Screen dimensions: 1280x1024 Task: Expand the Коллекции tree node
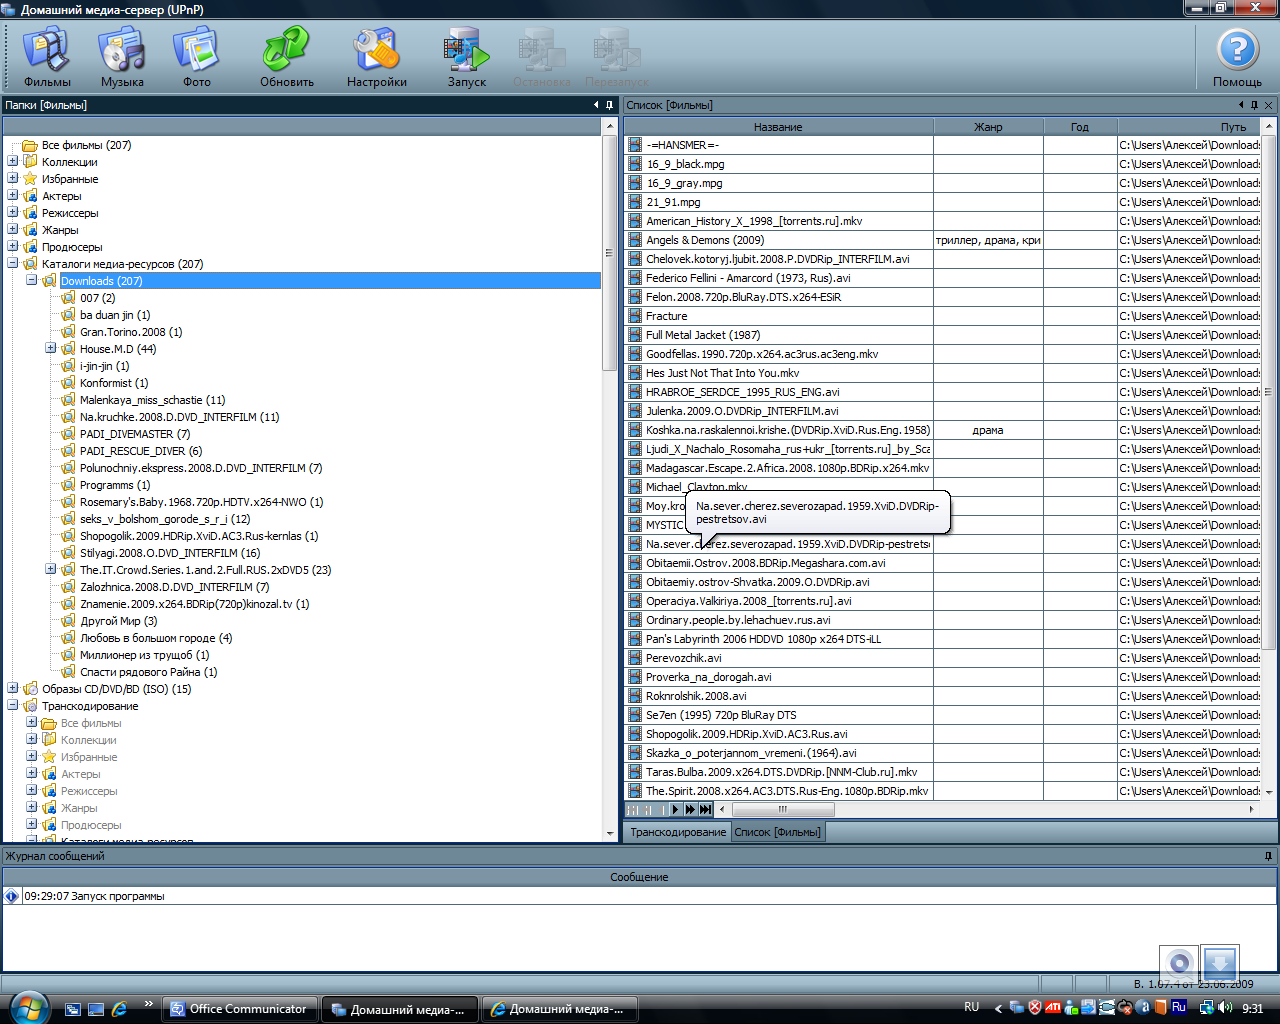coord(13,162)
